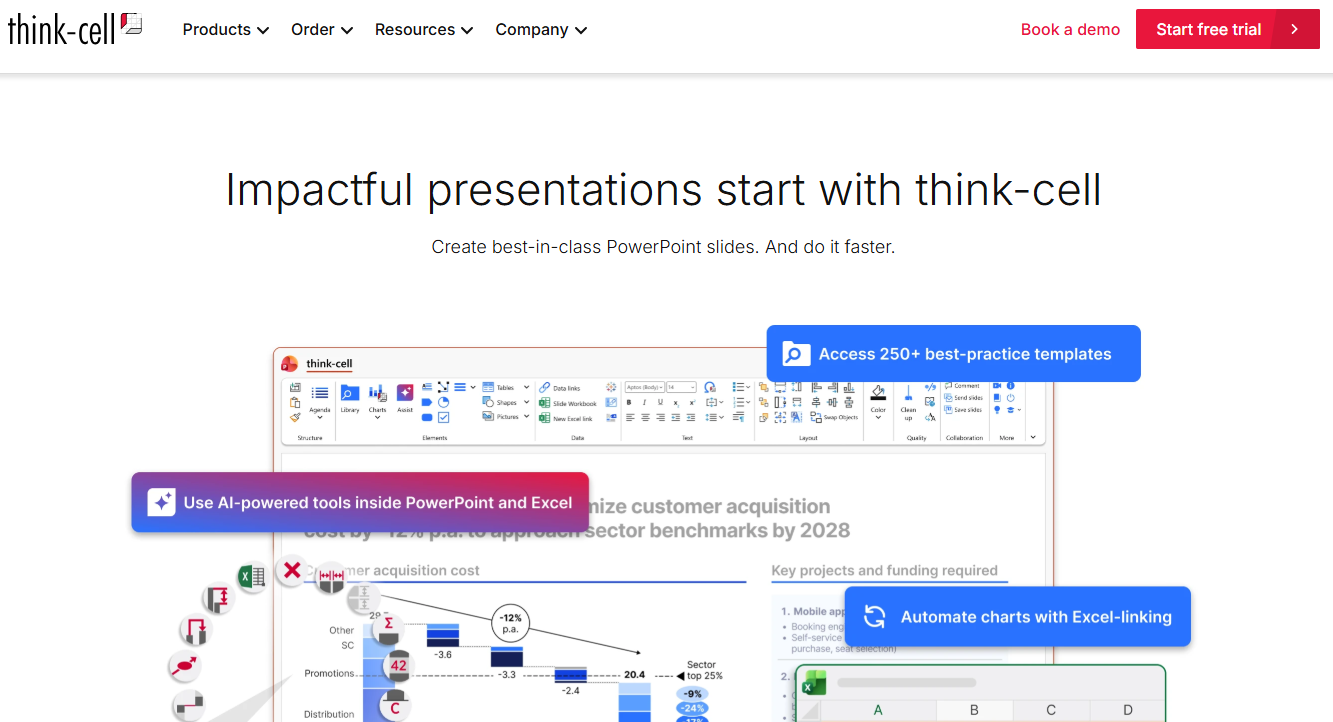Image resolution: width=1333 pixels, height=722 pixels.
Task: Click Access 250+ best-practice templates badge
Action: [x=954, y=353]
